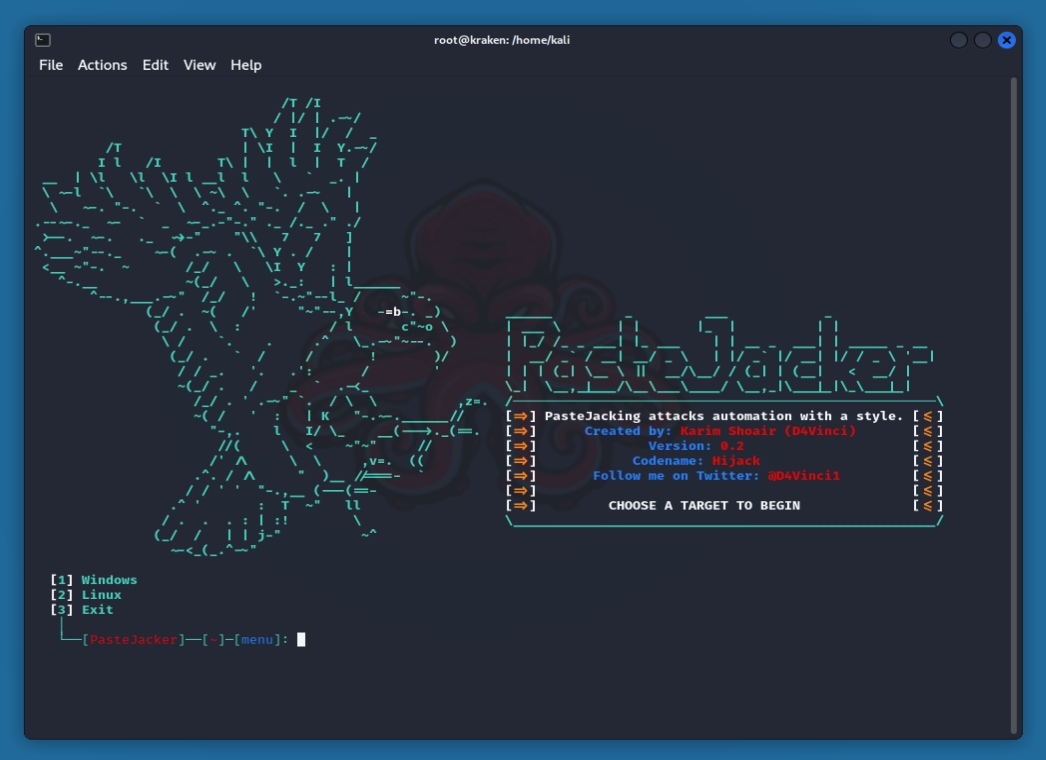Open the File menu
This screenshot has height=760, width=1046.
coord(51,65)
